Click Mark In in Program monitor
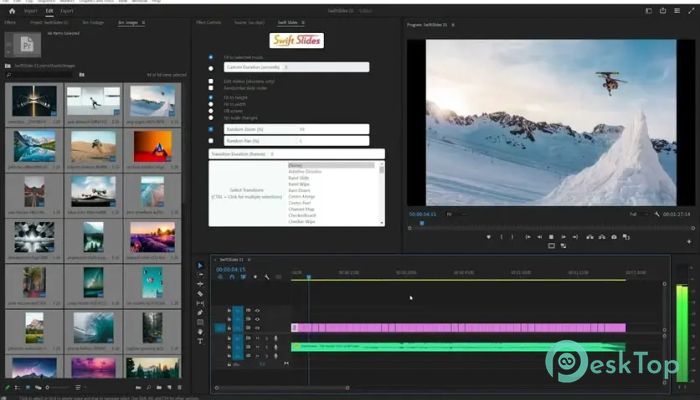This screenshot has width=700, height=400. (x=501, y=237)
